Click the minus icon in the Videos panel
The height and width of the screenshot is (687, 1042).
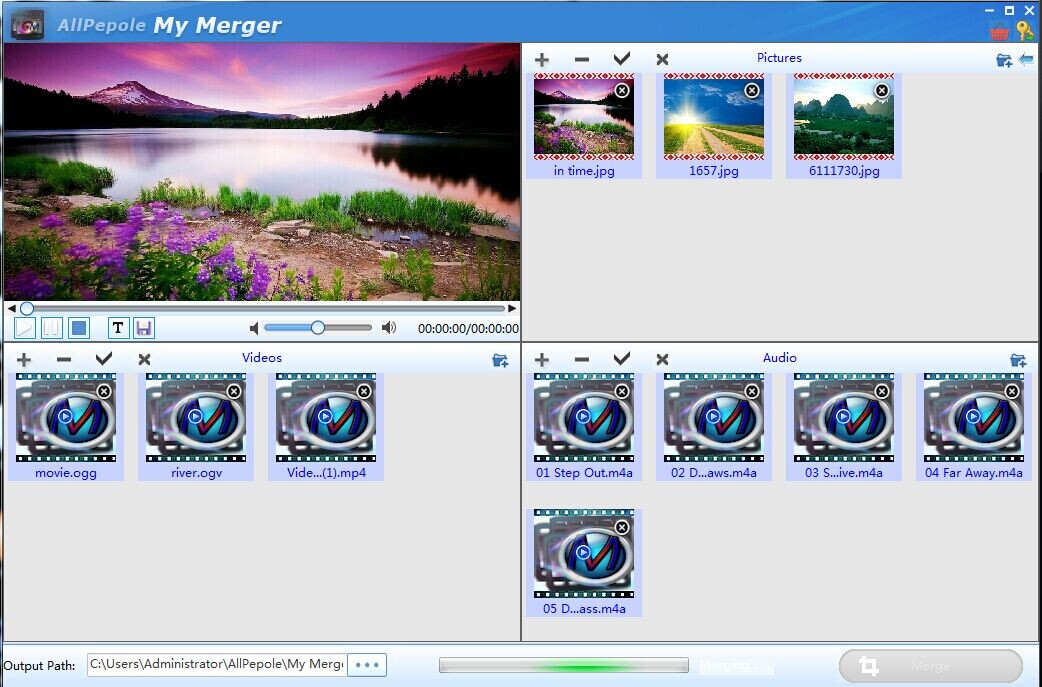64,360
